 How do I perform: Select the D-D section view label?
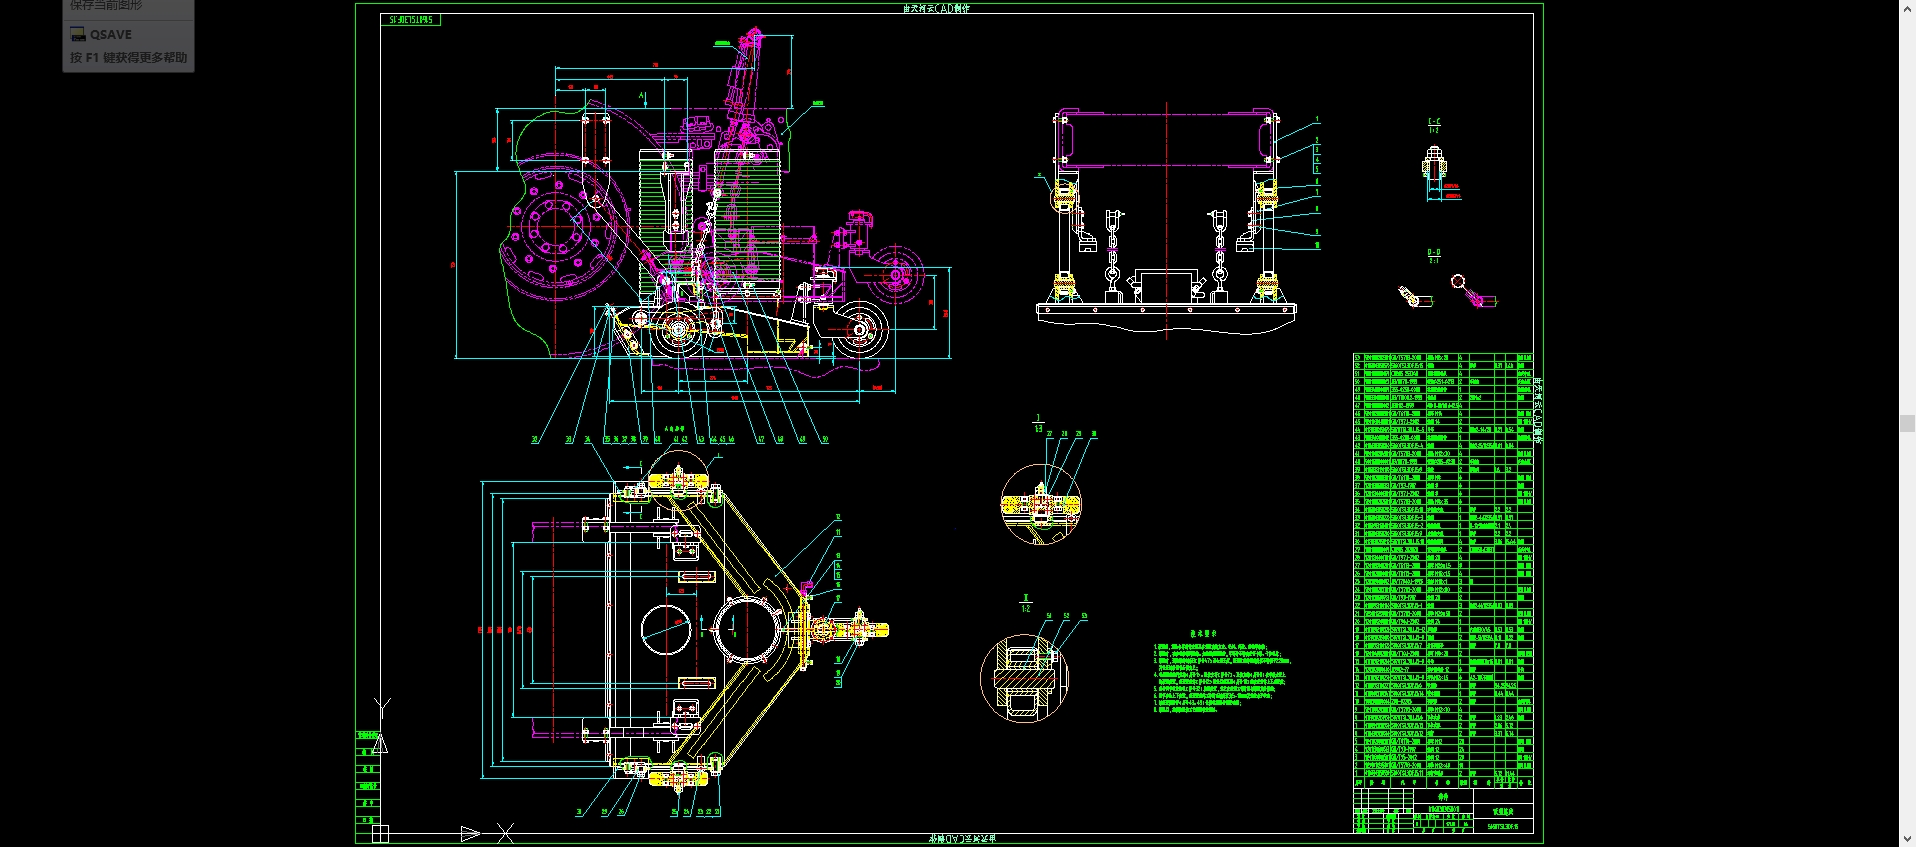(1434, 256)
